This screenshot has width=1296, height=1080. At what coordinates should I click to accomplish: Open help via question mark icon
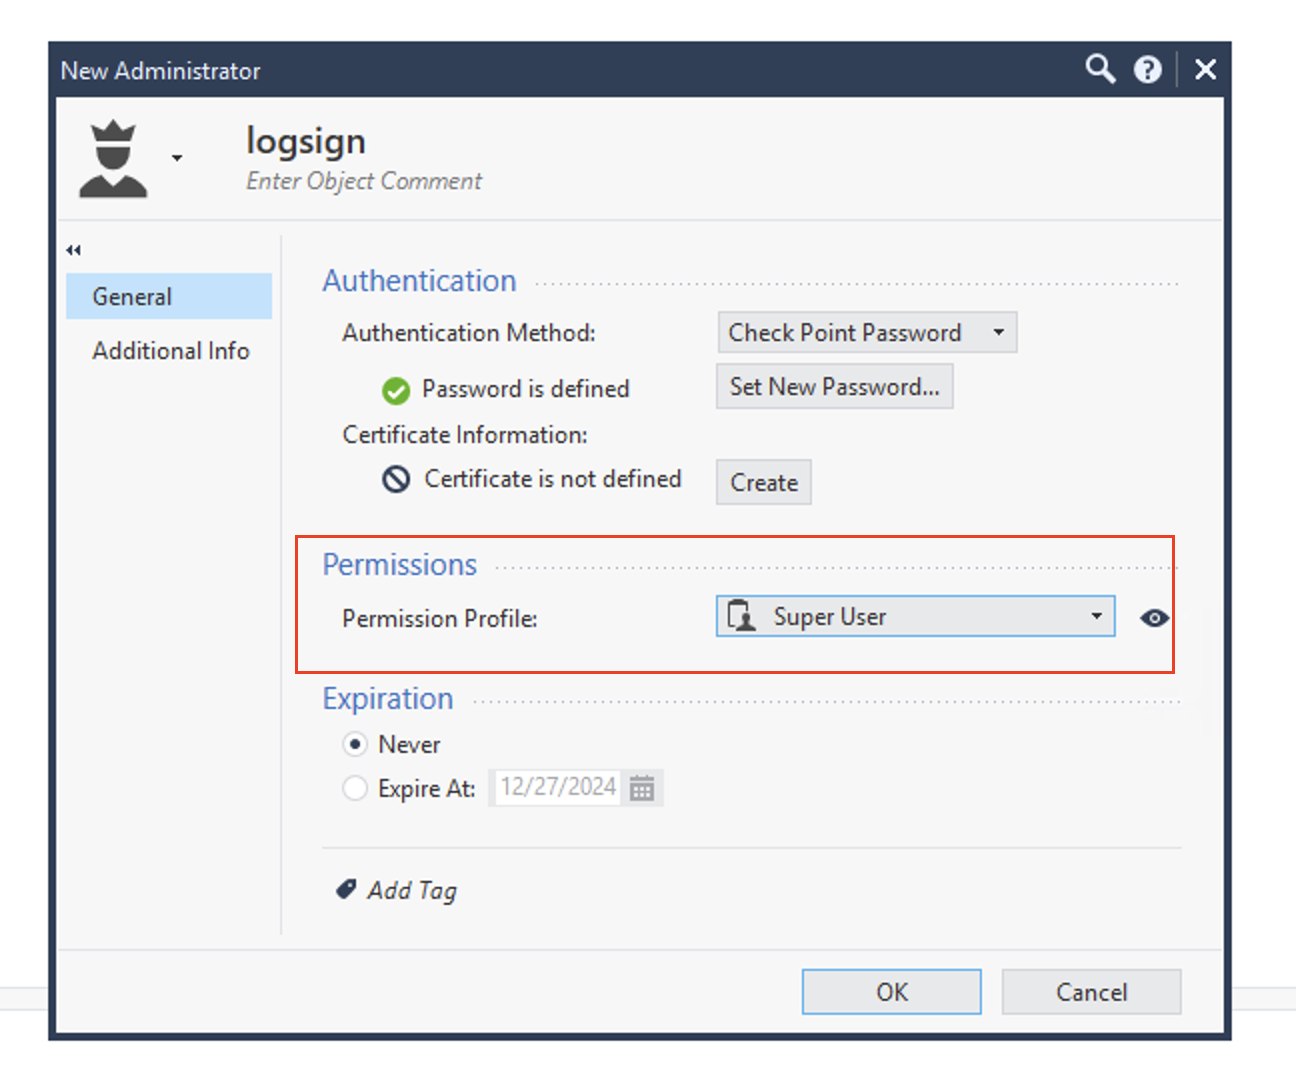[1147, 69]
